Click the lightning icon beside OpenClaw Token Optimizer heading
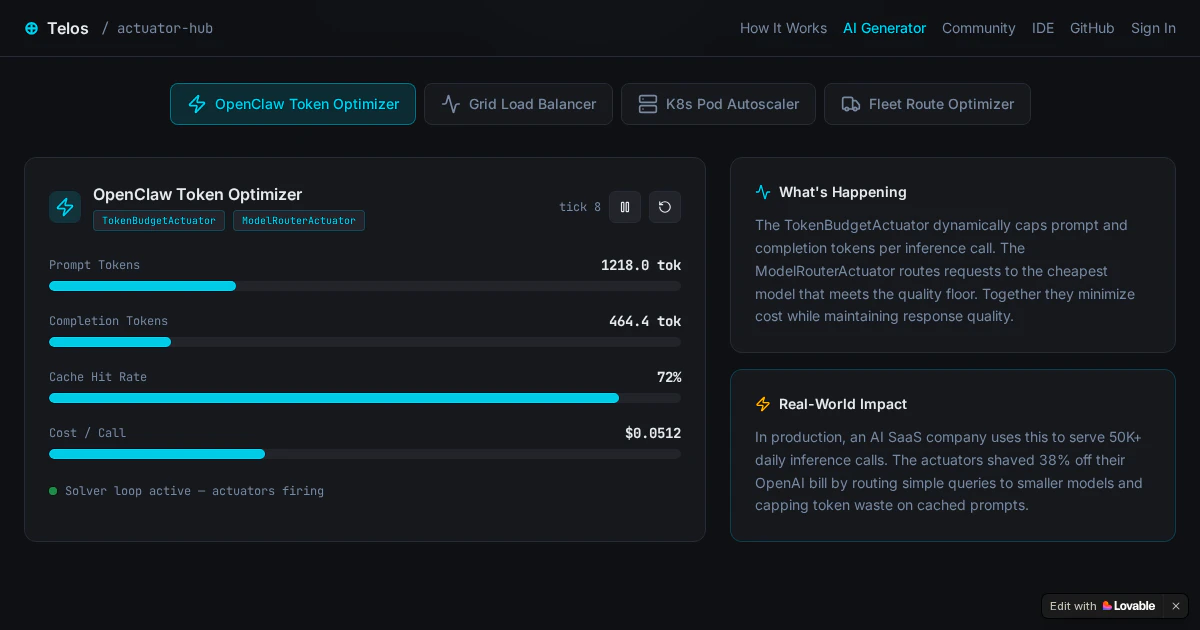 65,207
